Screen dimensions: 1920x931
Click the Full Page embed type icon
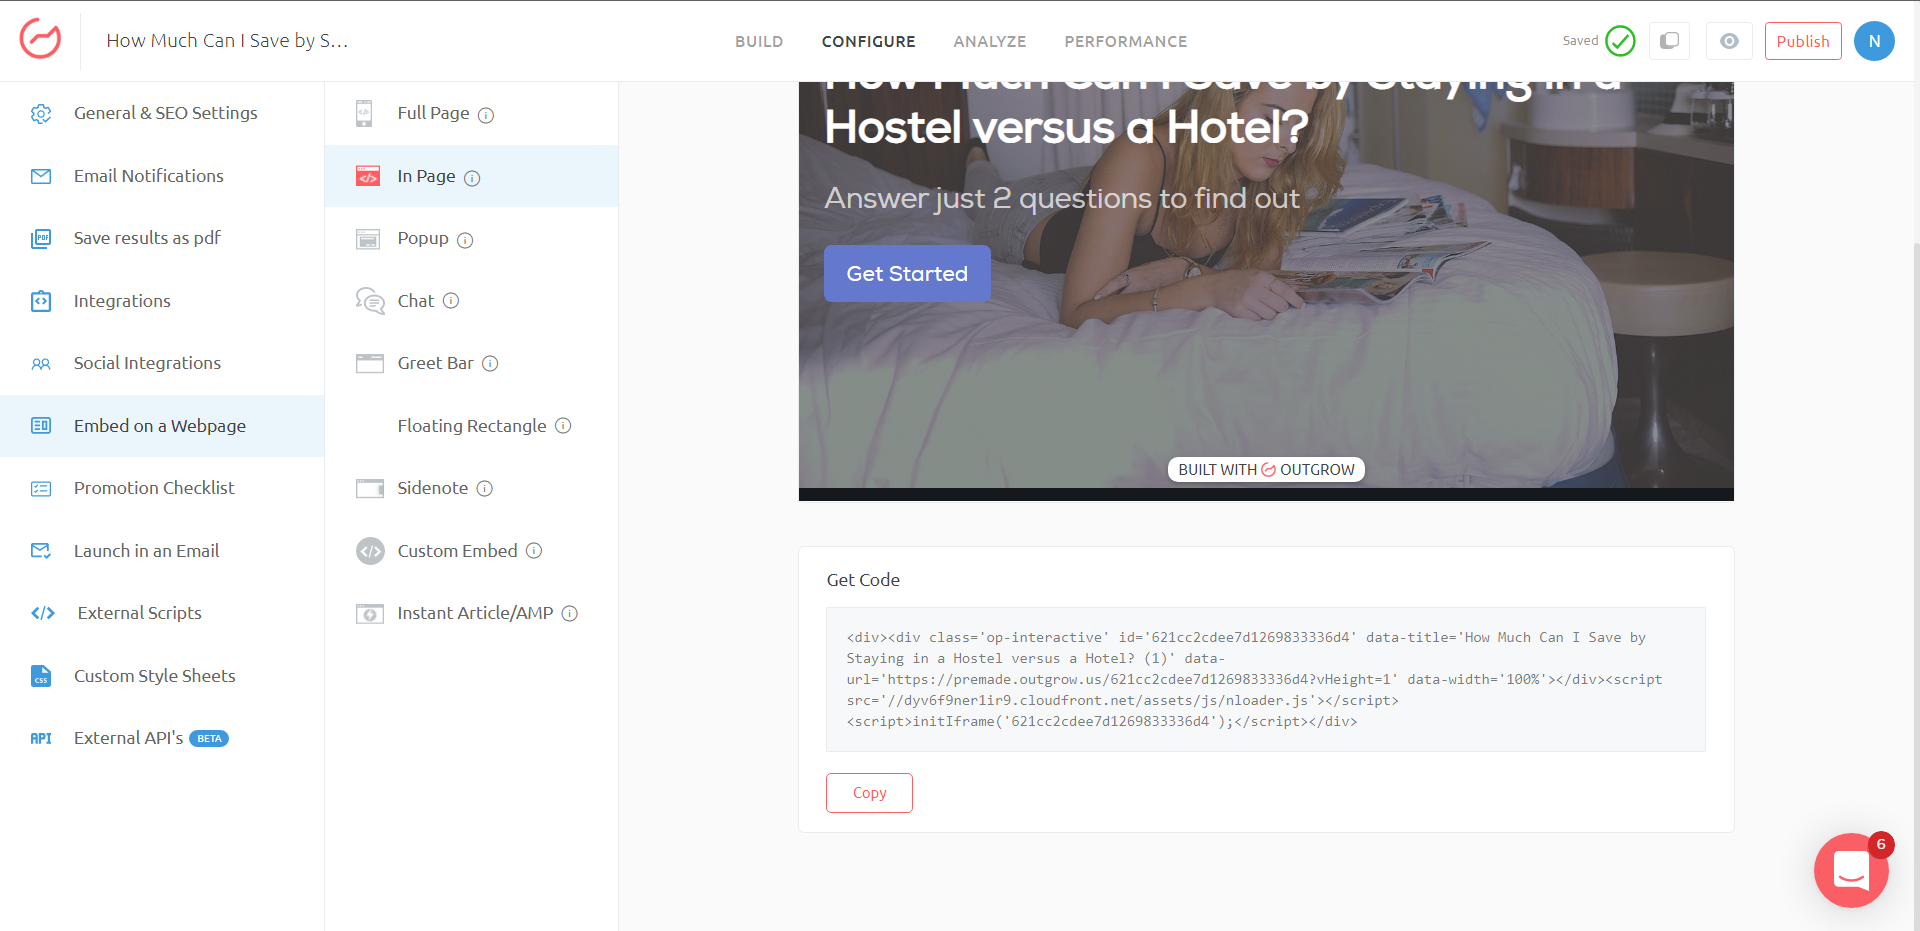(364, 113)
